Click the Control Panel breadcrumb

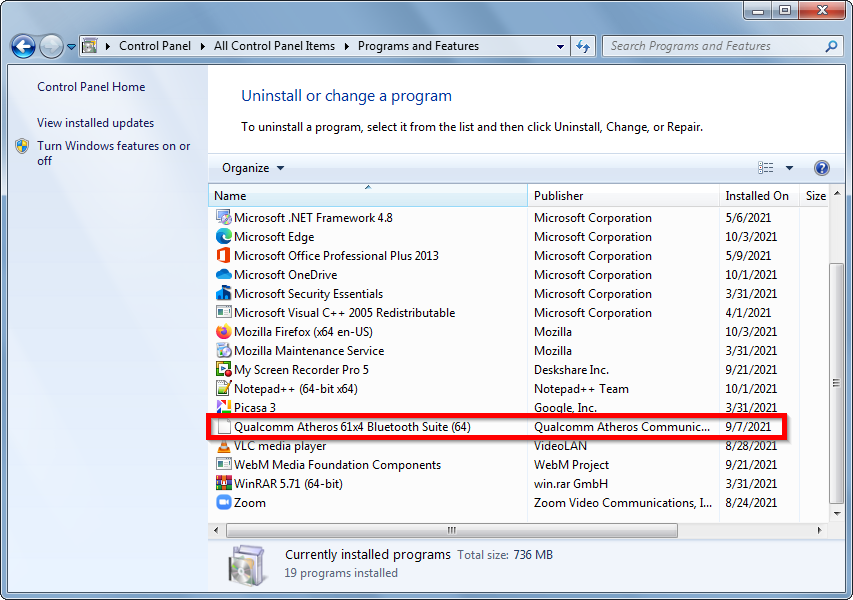pyautogui.click(x=155, y=45)
